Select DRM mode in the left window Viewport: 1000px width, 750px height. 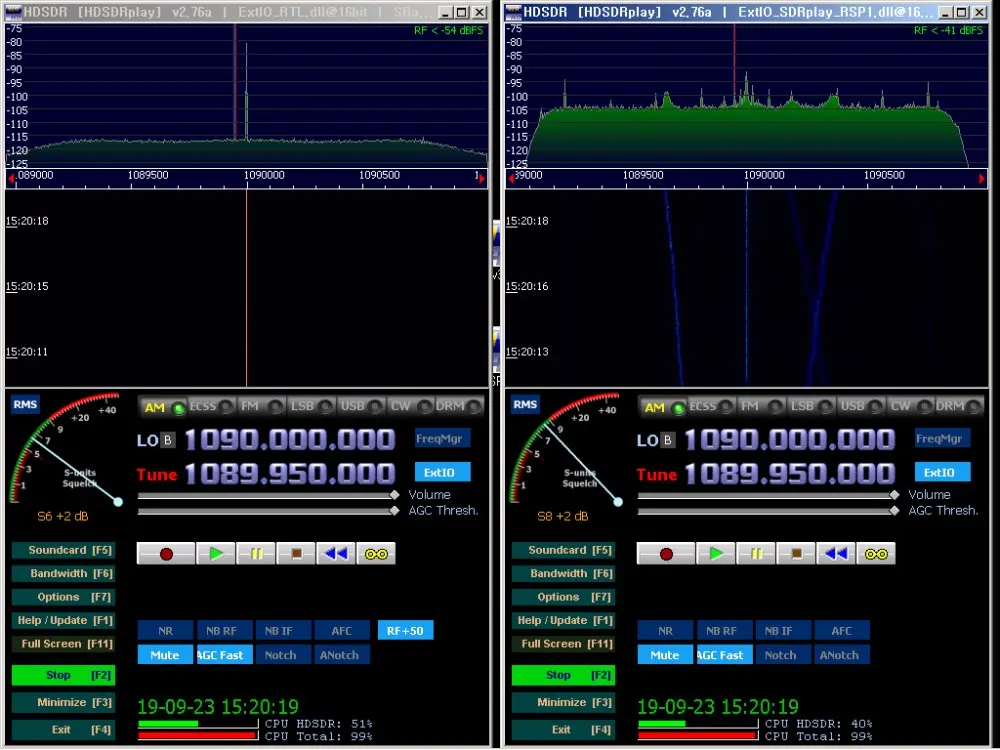pos(460,406)
